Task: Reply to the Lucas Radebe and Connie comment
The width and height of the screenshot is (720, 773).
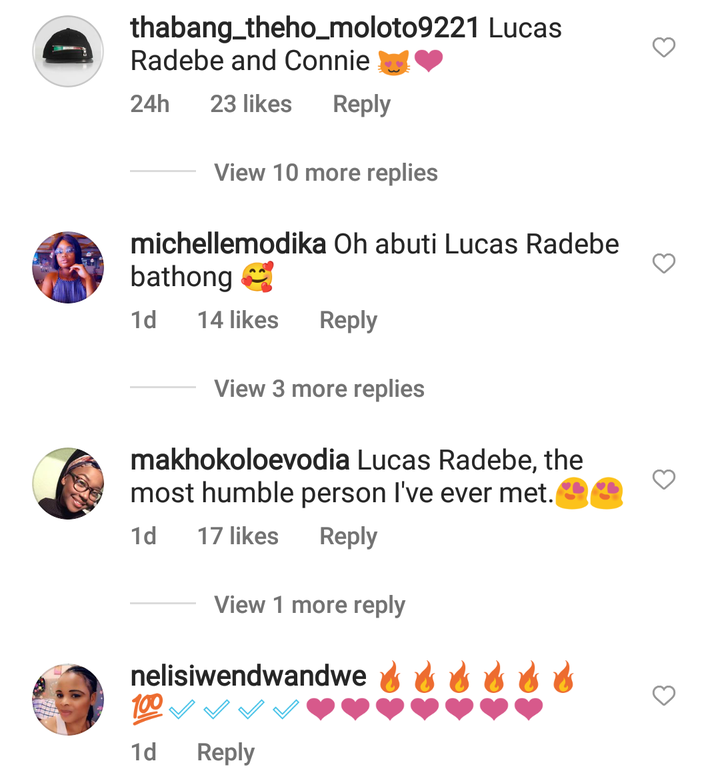Action: pyautogui.click(x=361, y=105)
